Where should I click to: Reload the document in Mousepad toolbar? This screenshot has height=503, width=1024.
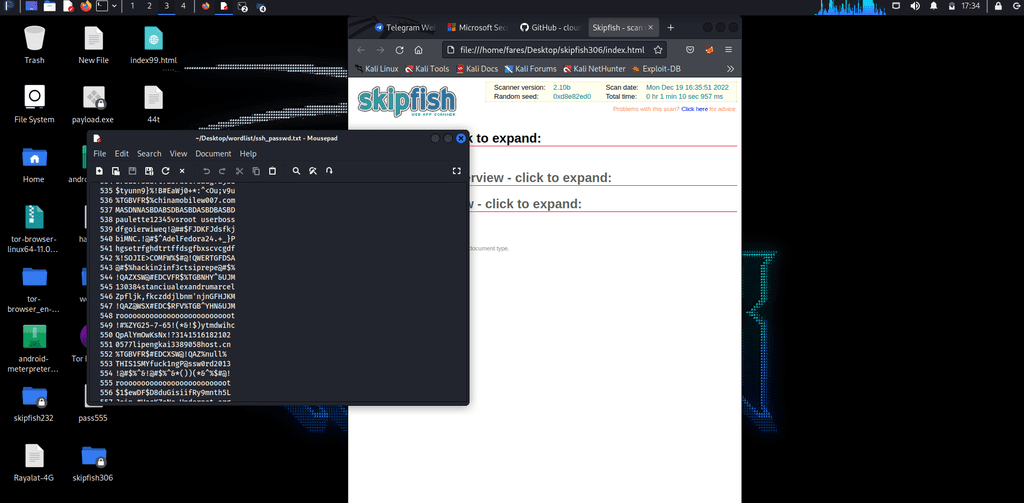click(166, 171)
